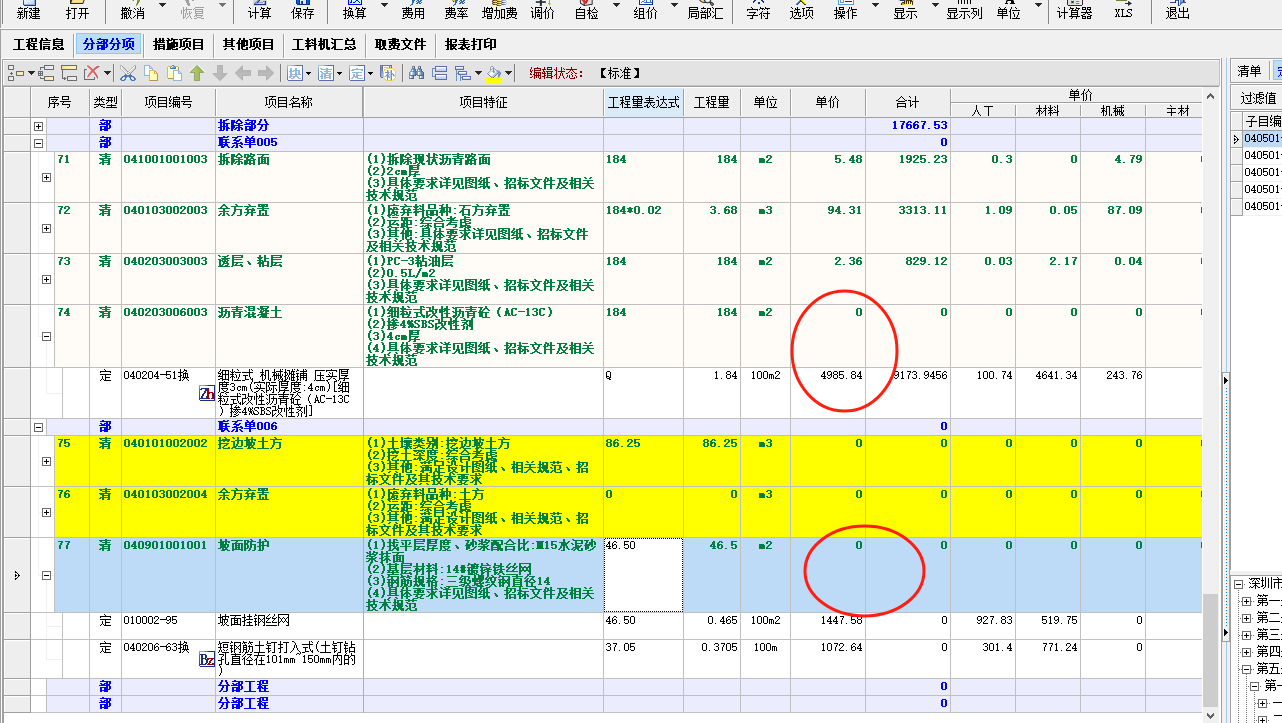Open the 块 dropdown arrow
This screenshot has width=1282, height=723.
[x=308, y=73]
